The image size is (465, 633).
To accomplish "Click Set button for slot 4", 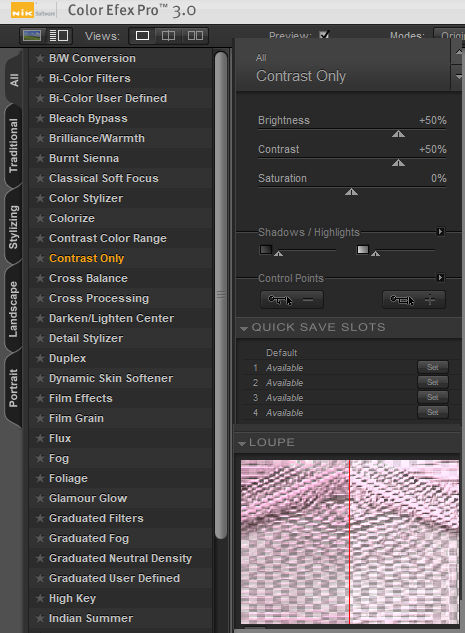I will 432,412.
